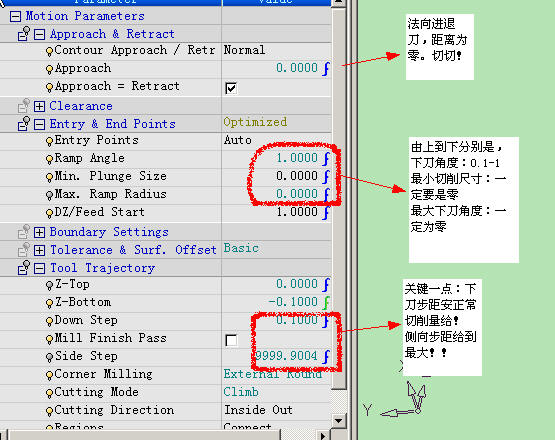This screenshot has width=555, height=440.
Task: Click the Clearance group icon
Action: (24, 105)
